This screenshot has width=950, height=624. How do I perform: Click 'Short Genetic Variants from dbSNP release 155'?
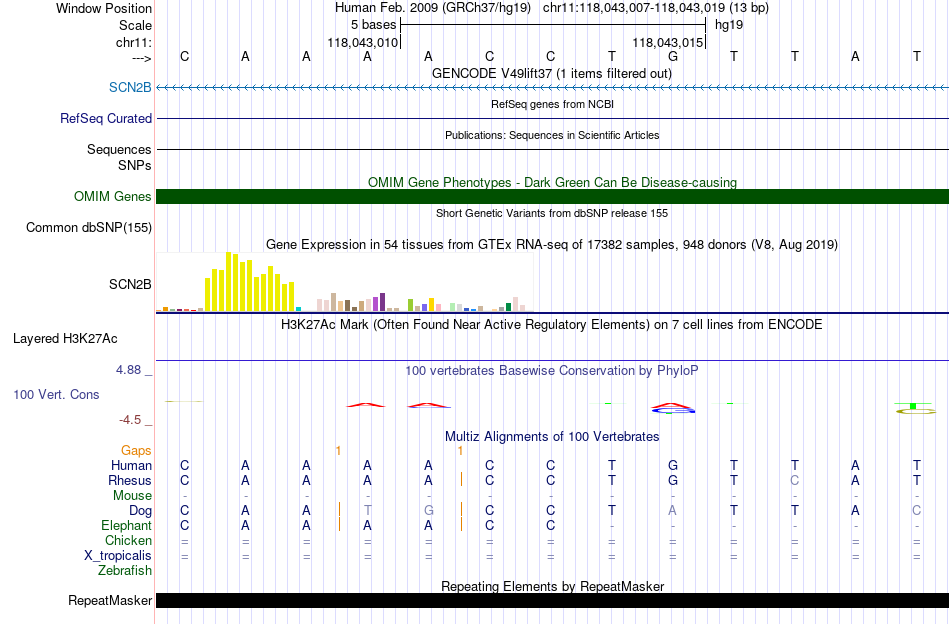pos(552,213)
